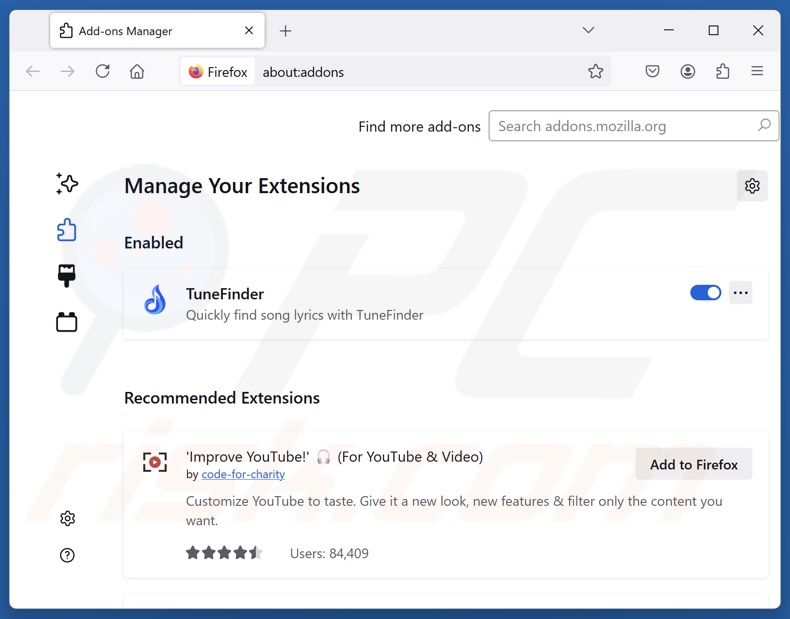
Task: Maximize the Firefox window
Action: (713, 30)
